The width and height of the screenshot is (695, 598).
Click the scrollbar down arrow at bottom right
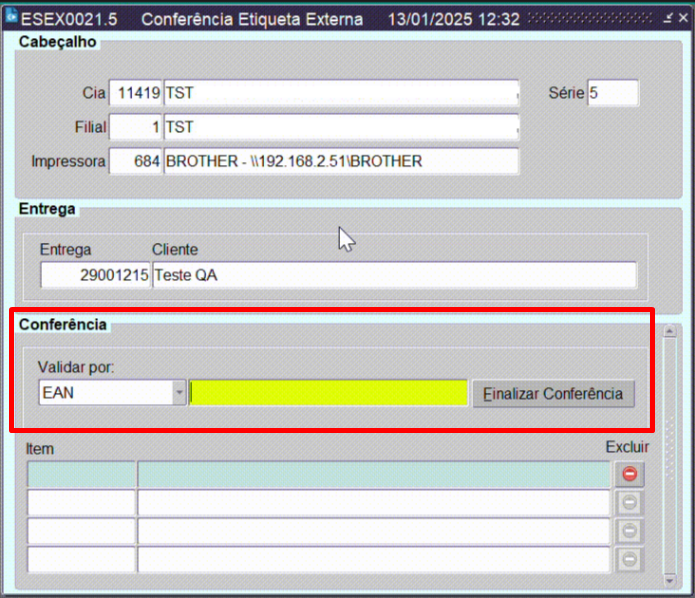point(670,580)
